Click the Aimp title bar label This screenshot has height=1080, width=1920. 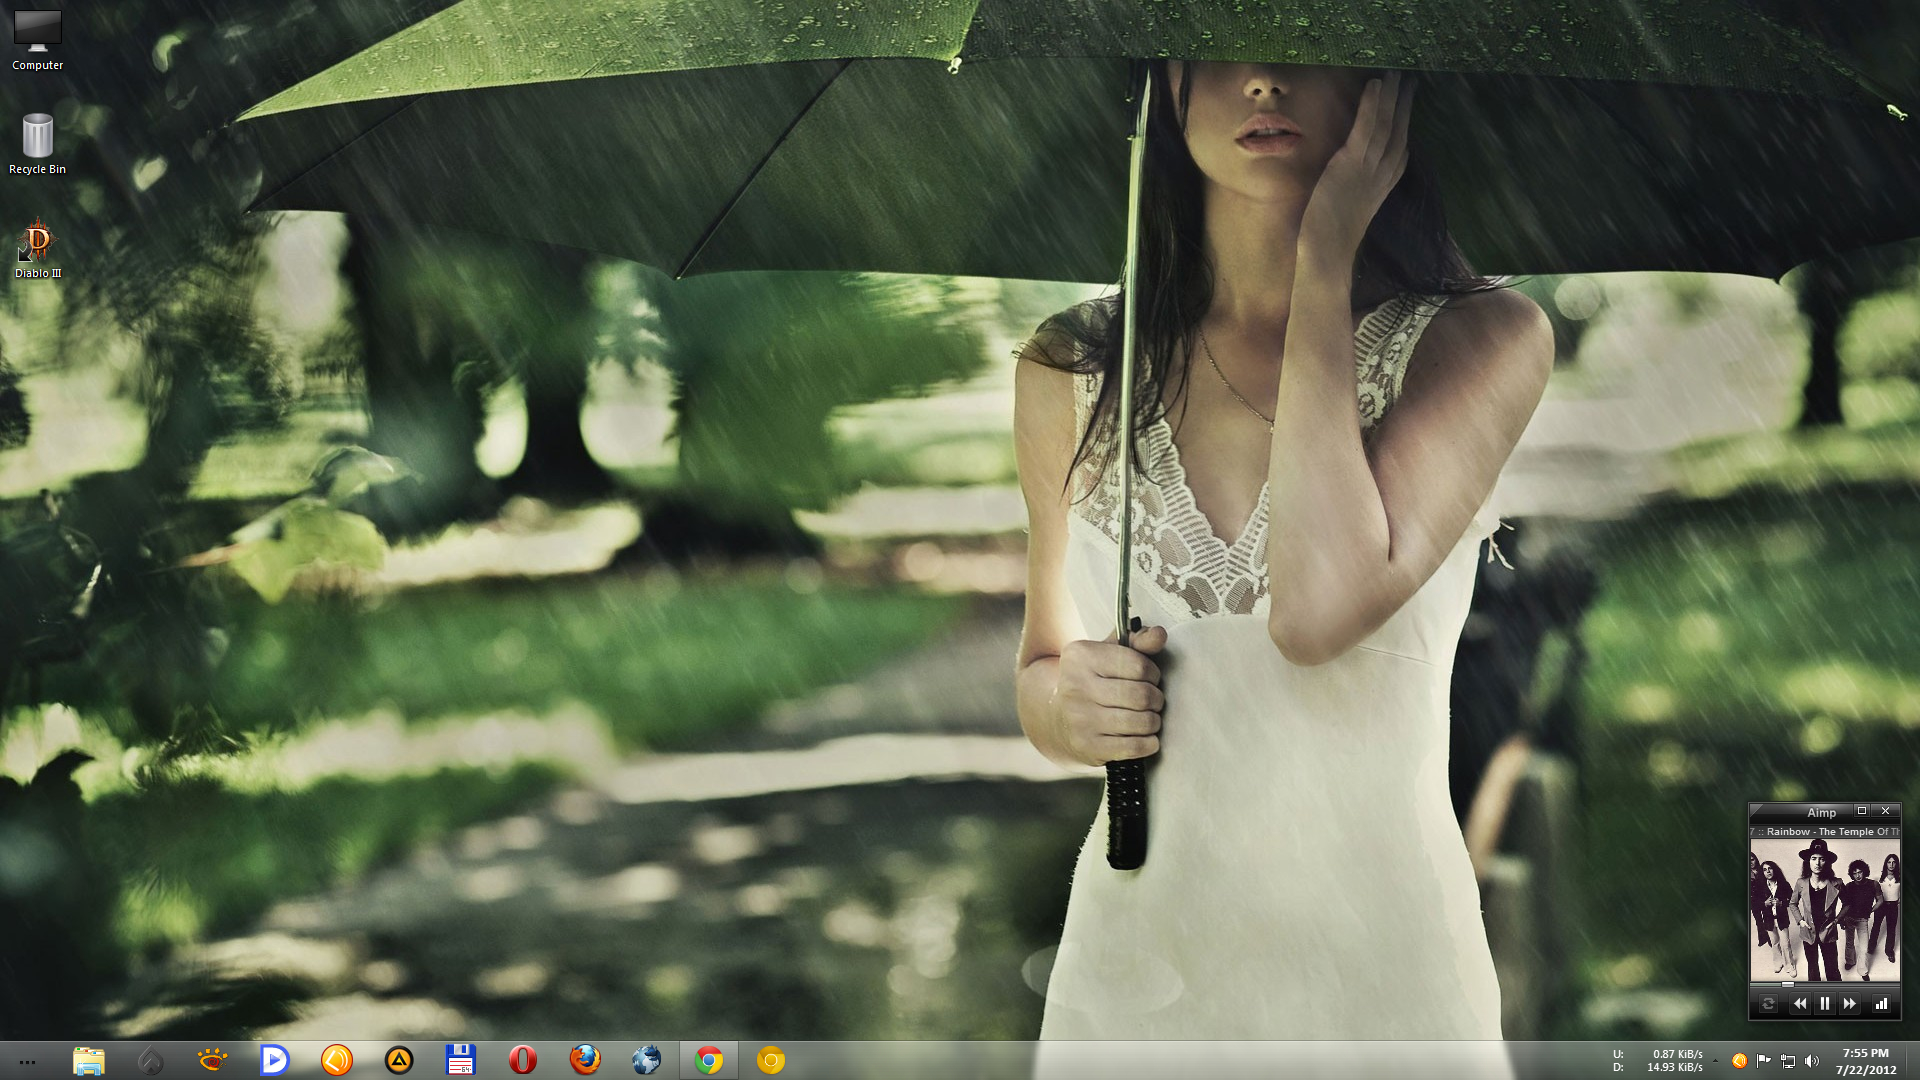[x=1821, y=813]
